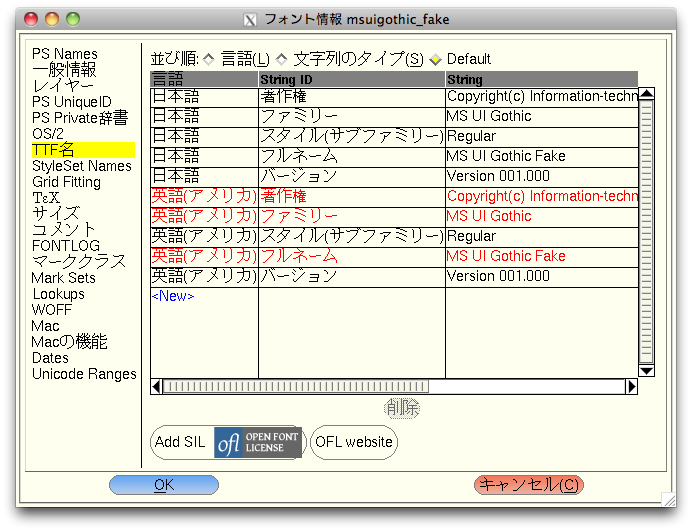Go to the Grid Fitting section
Screen dimensions: 692x531
point(66,182)
